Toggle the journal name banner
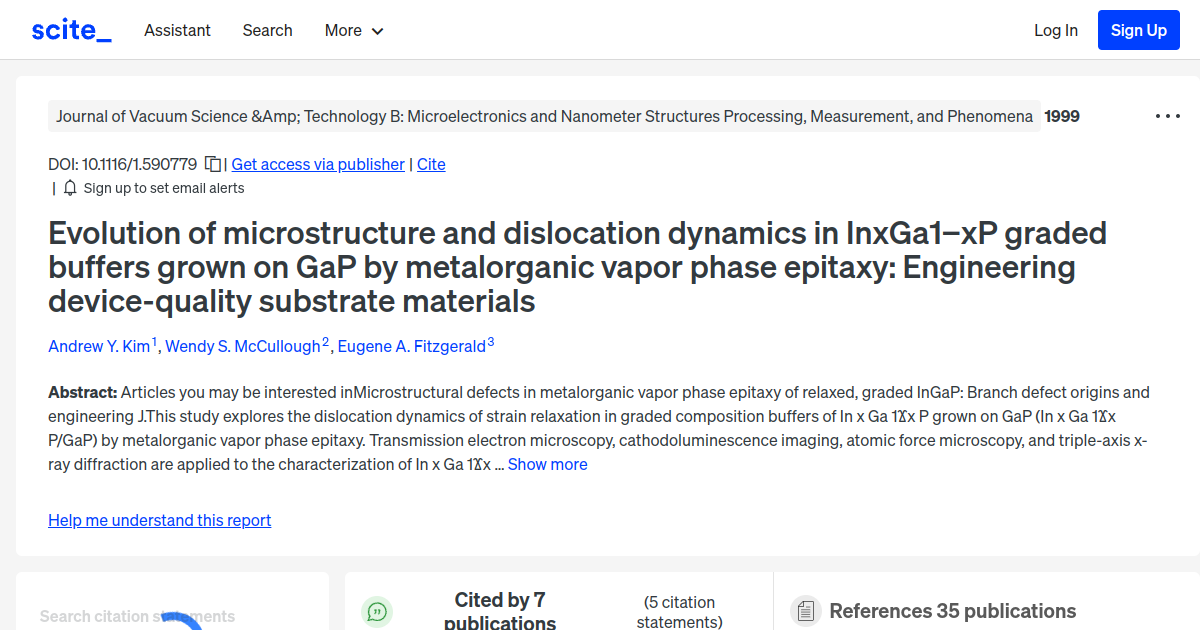The image size is (1200, 630). 545,116
